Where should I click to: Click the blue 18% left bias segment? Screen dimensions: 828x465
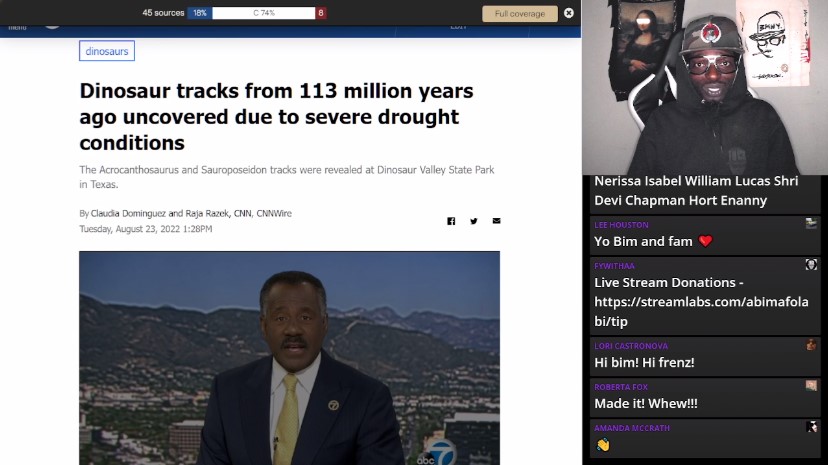click(199, 13)
